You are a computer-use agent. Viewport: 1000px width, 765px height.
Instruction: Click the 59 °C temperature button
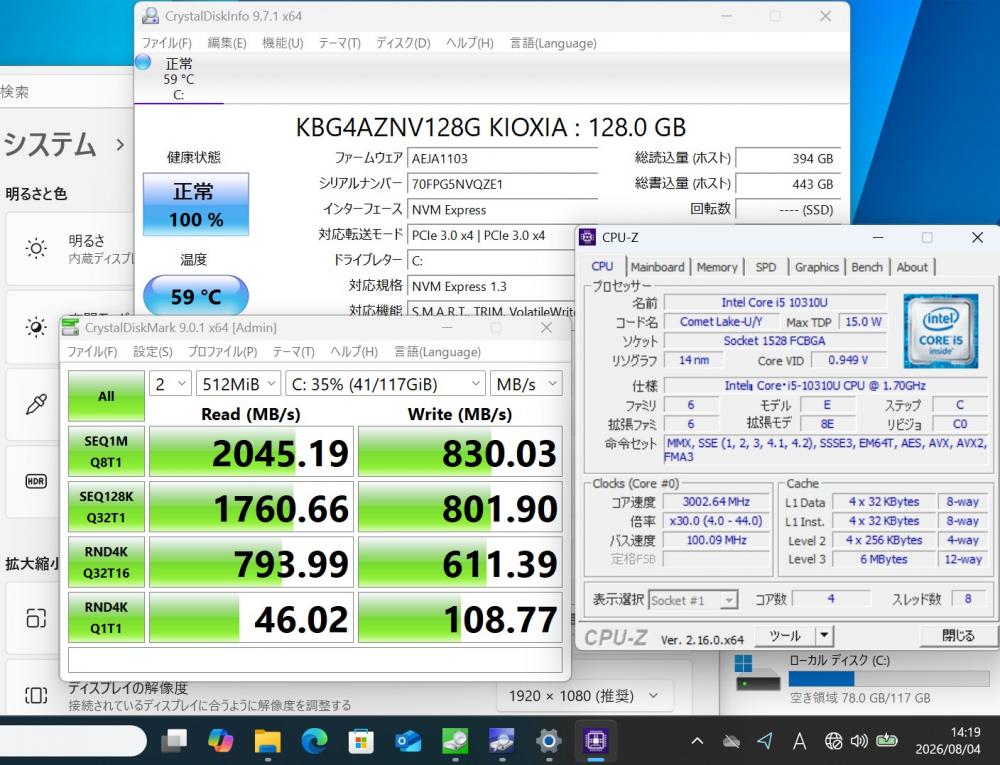pyautogui.click(x=196, y=296)
